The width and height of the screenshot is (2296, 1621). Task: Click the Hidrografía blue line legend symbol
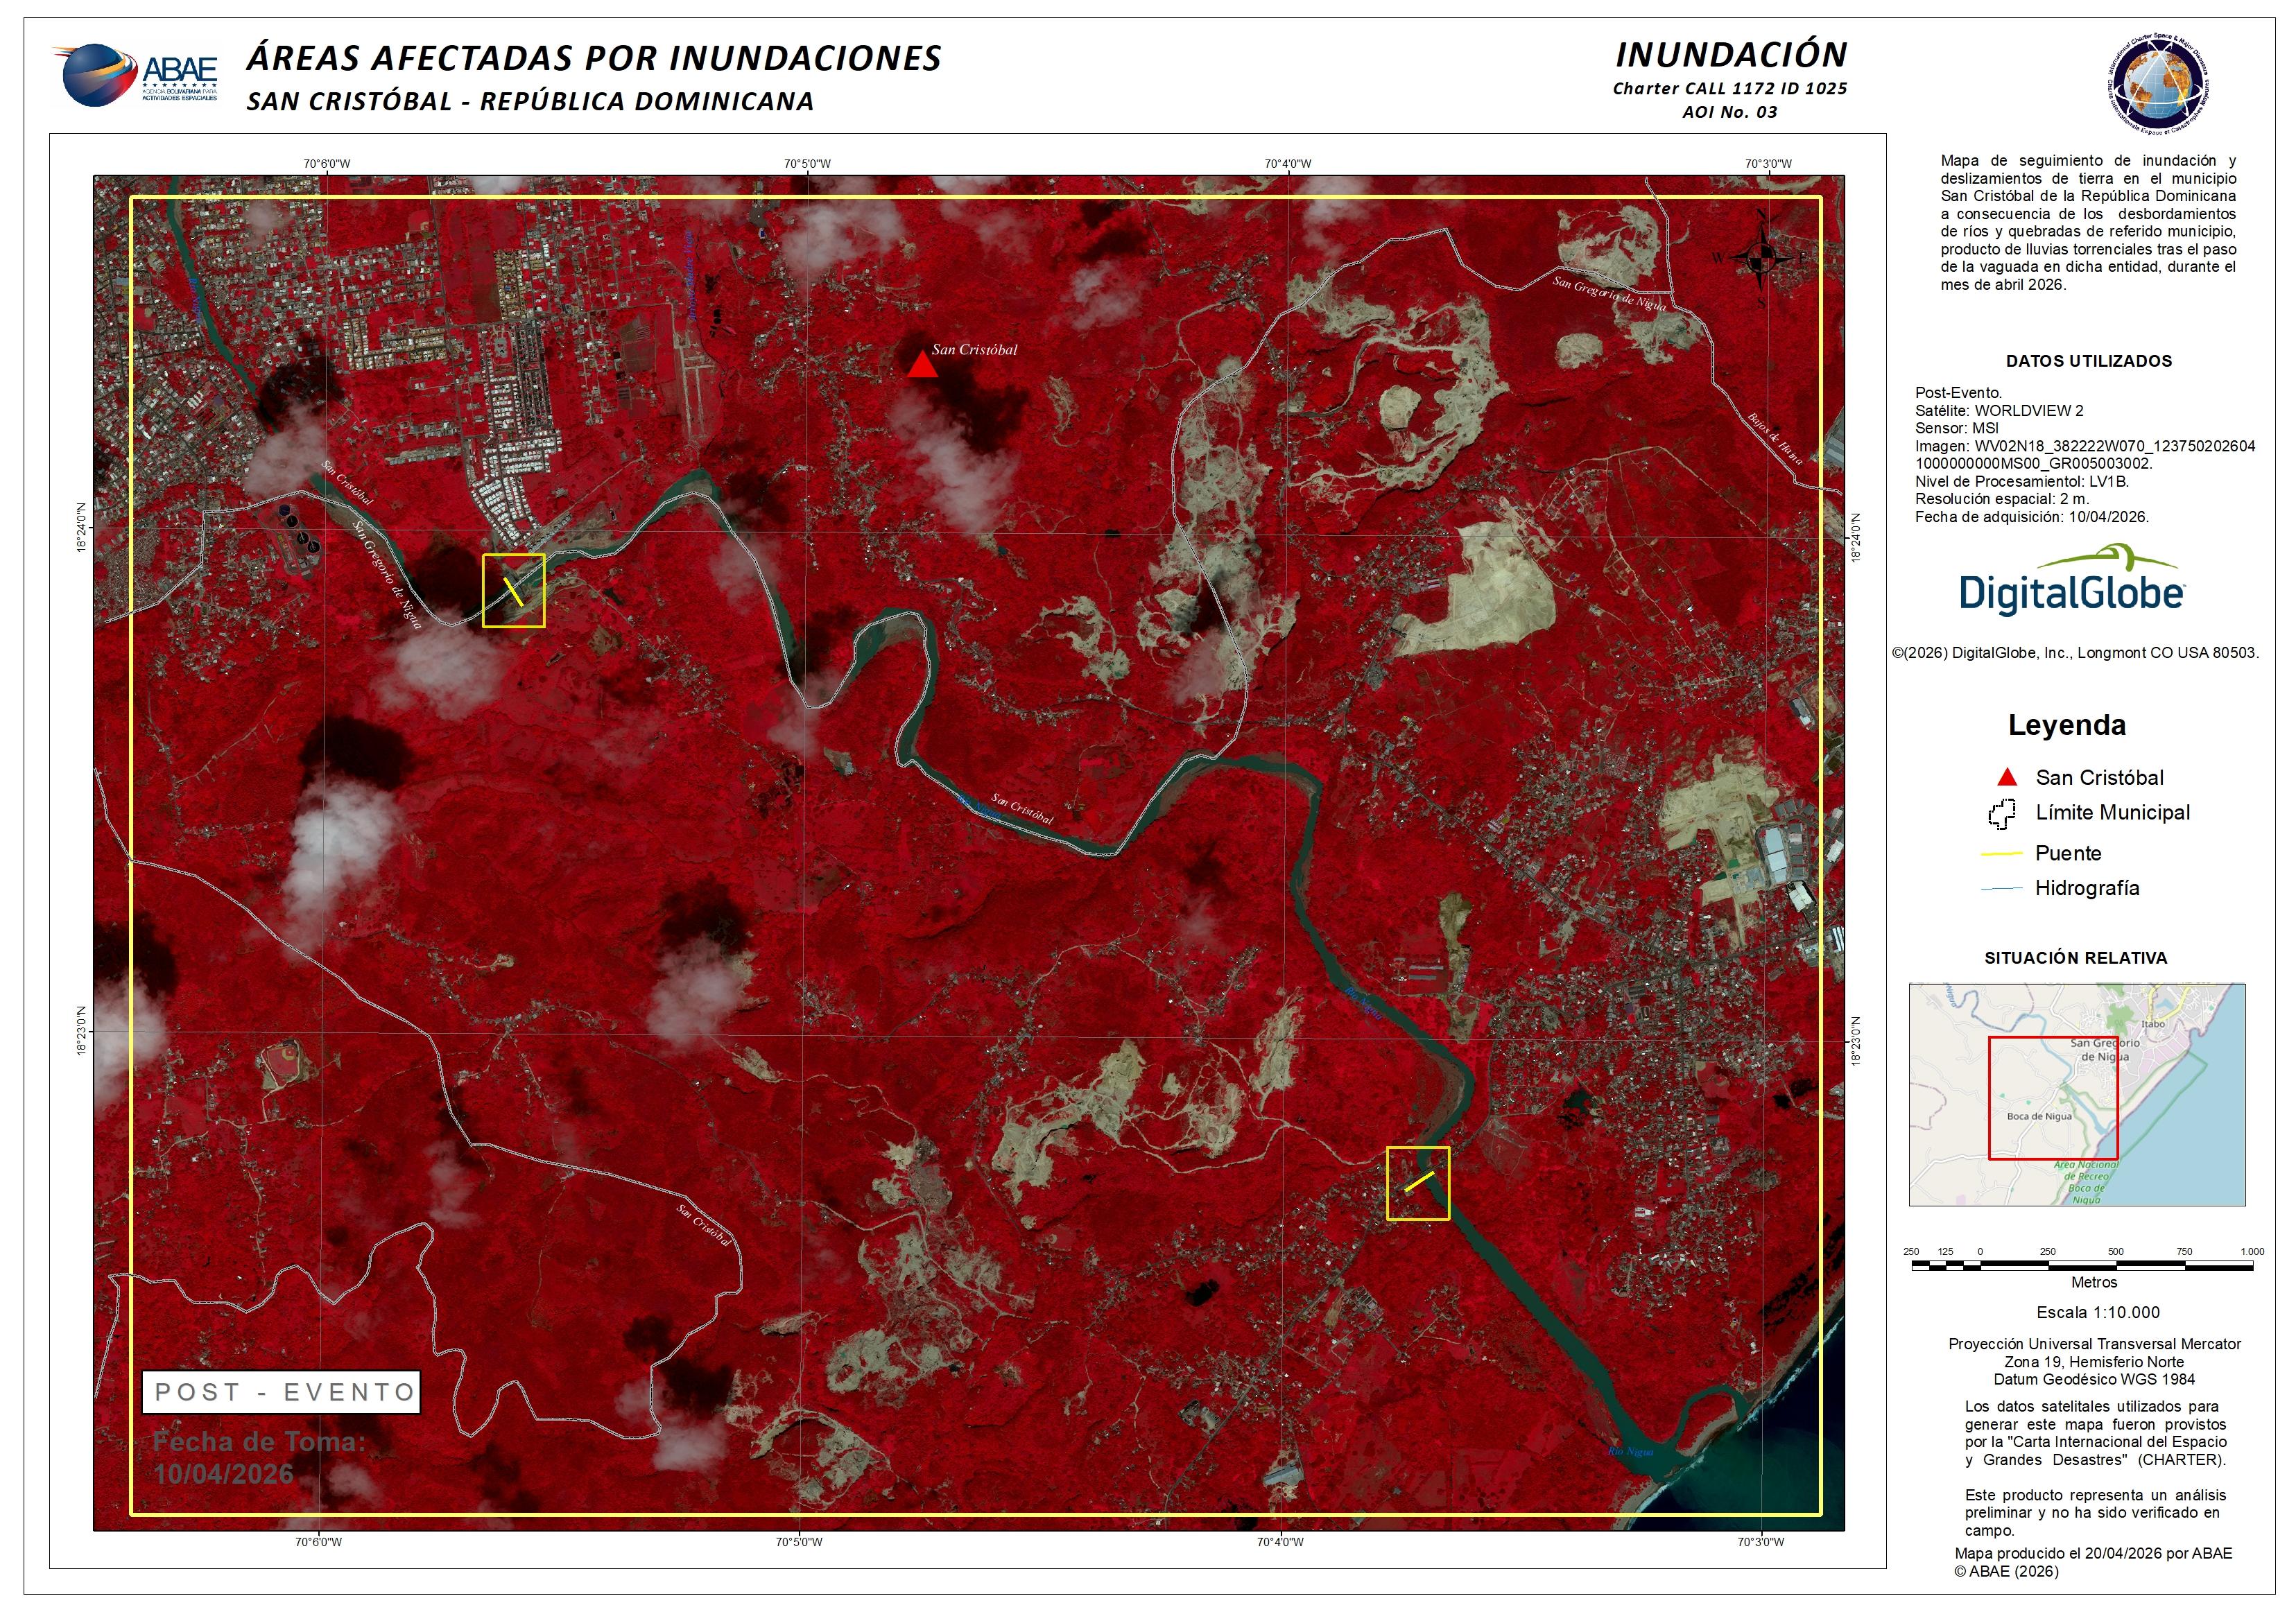click(x=2002, y=888)
